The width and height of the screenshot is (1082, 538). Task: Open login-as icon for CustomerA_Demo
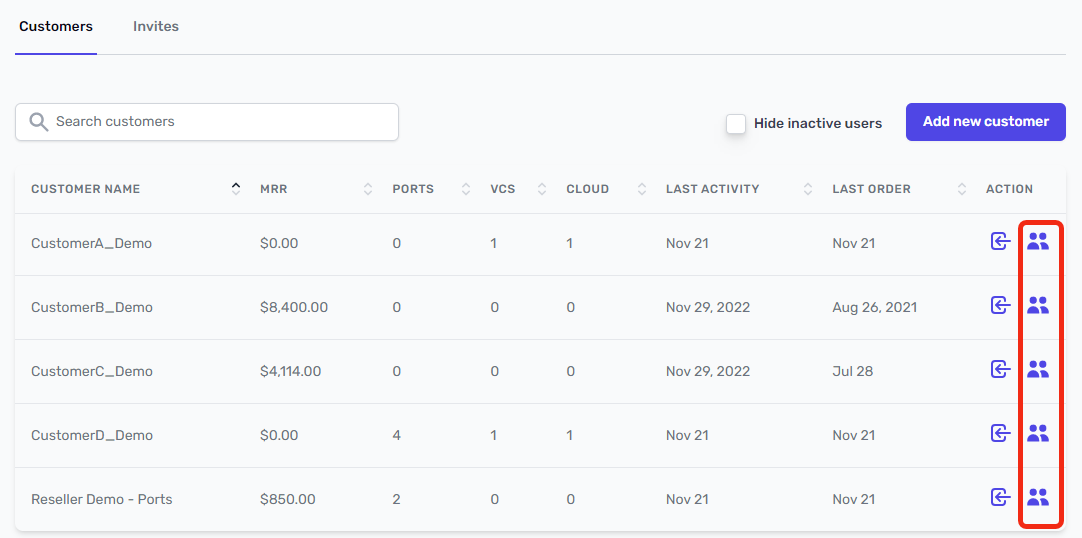coord(1001,241)
